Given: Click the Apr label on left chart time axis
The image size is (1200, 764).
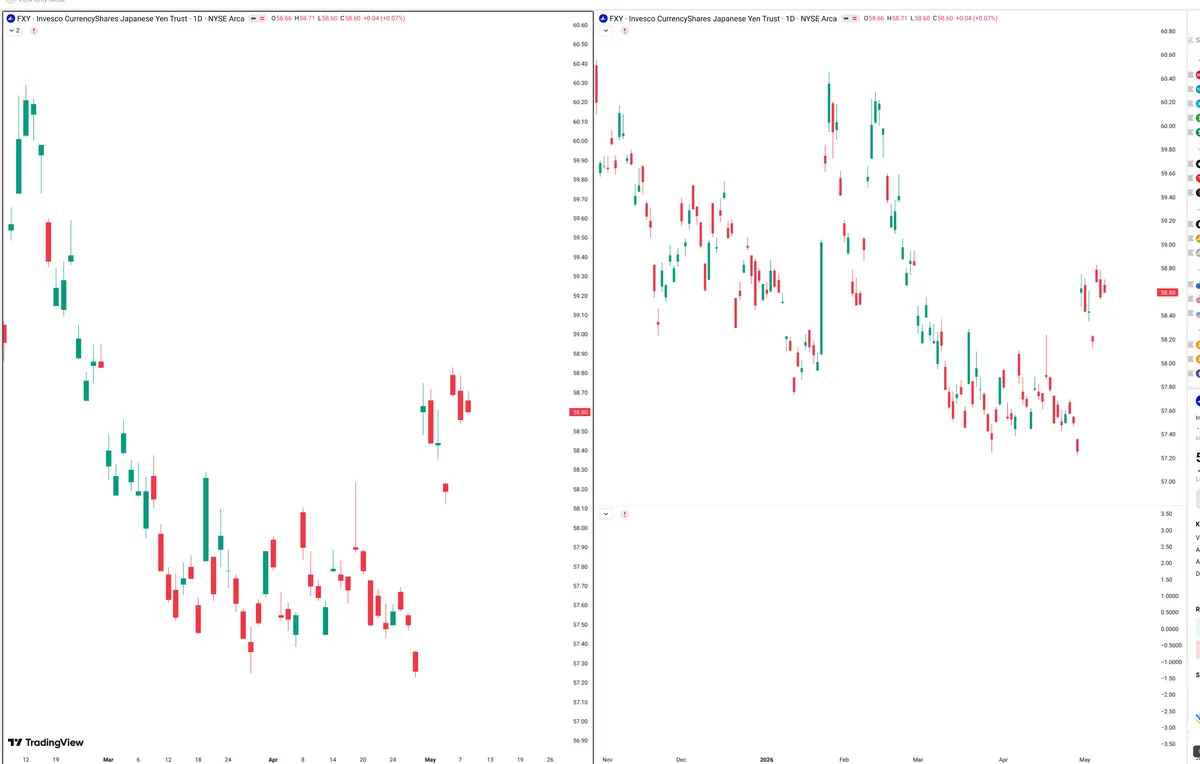Looking at the screenshot, I should tap(271, 759).
